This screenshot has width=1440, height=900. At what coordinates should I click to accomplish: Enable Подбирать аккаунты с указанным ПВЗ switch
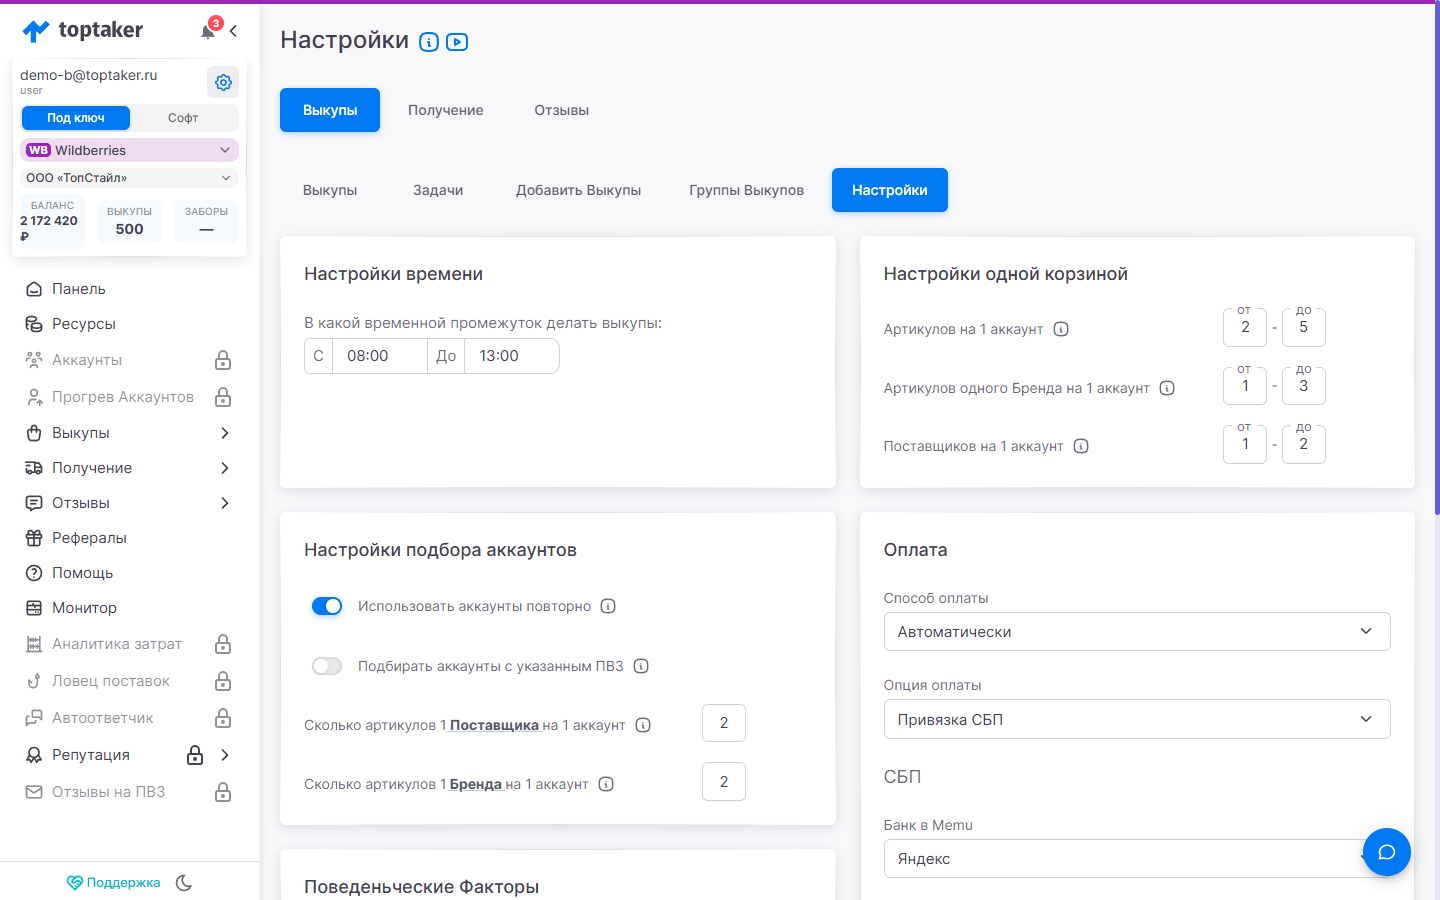tap(327, 666)
